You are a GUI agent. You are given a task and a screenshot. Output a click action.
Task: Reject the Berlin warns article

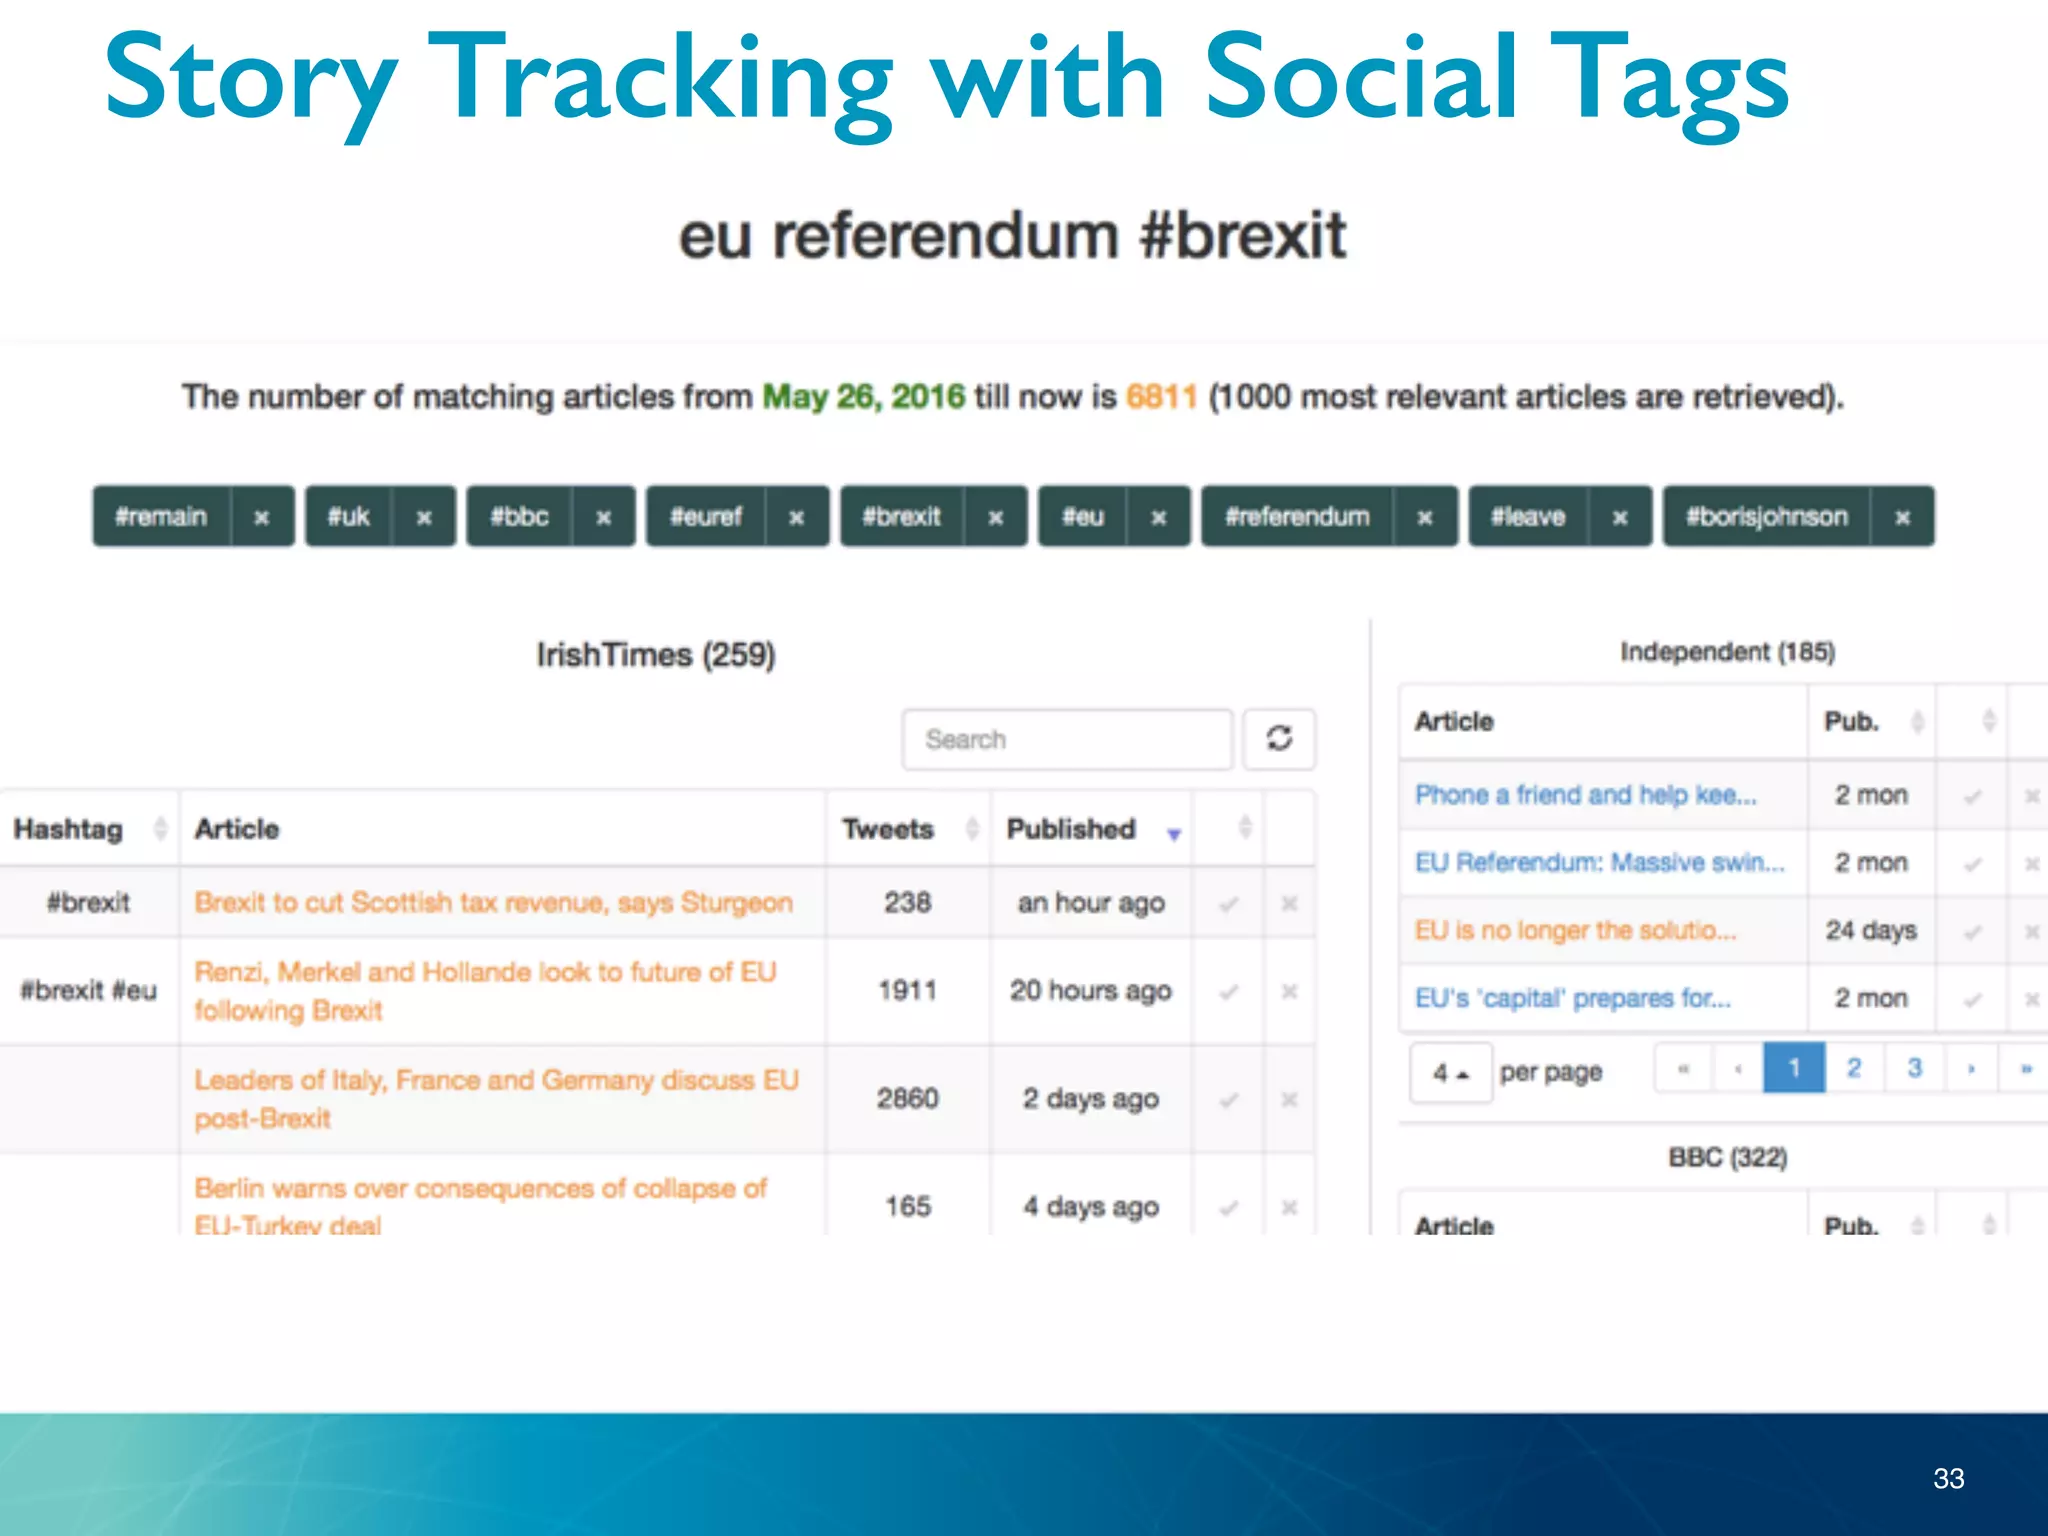pos(1289,1208)
